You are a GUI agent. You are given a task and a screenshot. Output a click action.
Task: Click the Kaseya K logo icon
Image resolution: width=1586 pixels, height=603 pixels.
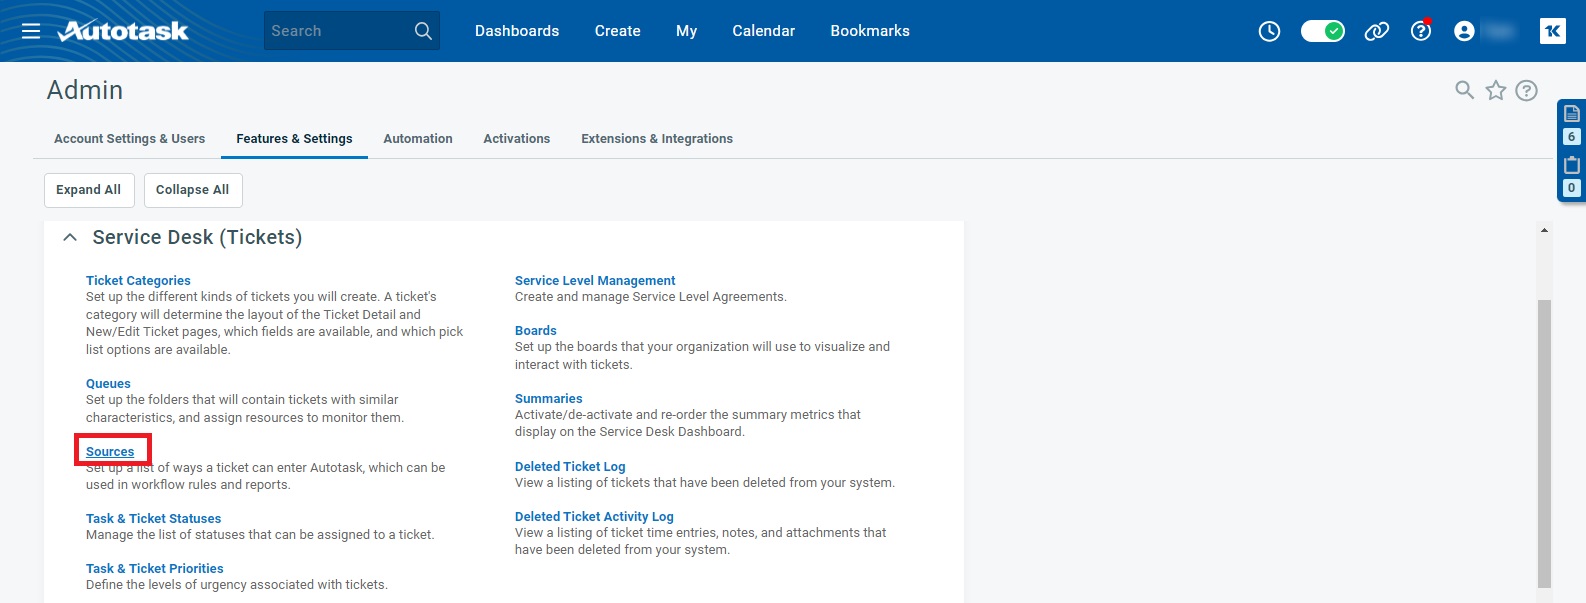click(1552, 31)
